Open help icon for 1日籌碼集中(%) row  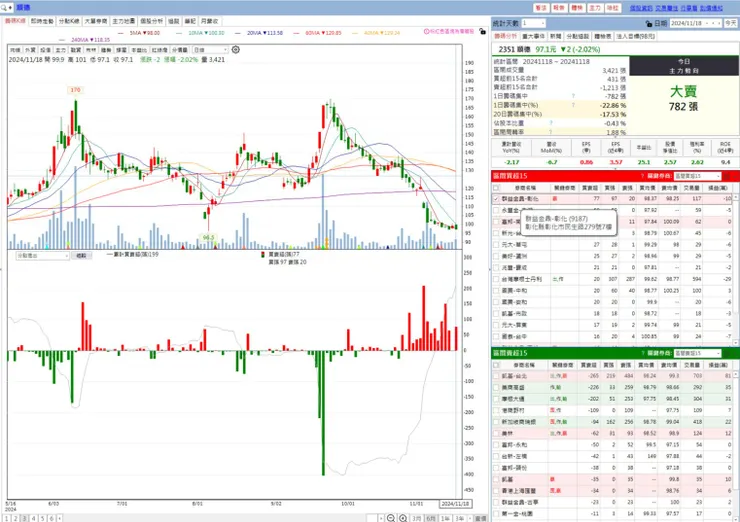pyautogui.click(x=573, y=105)
